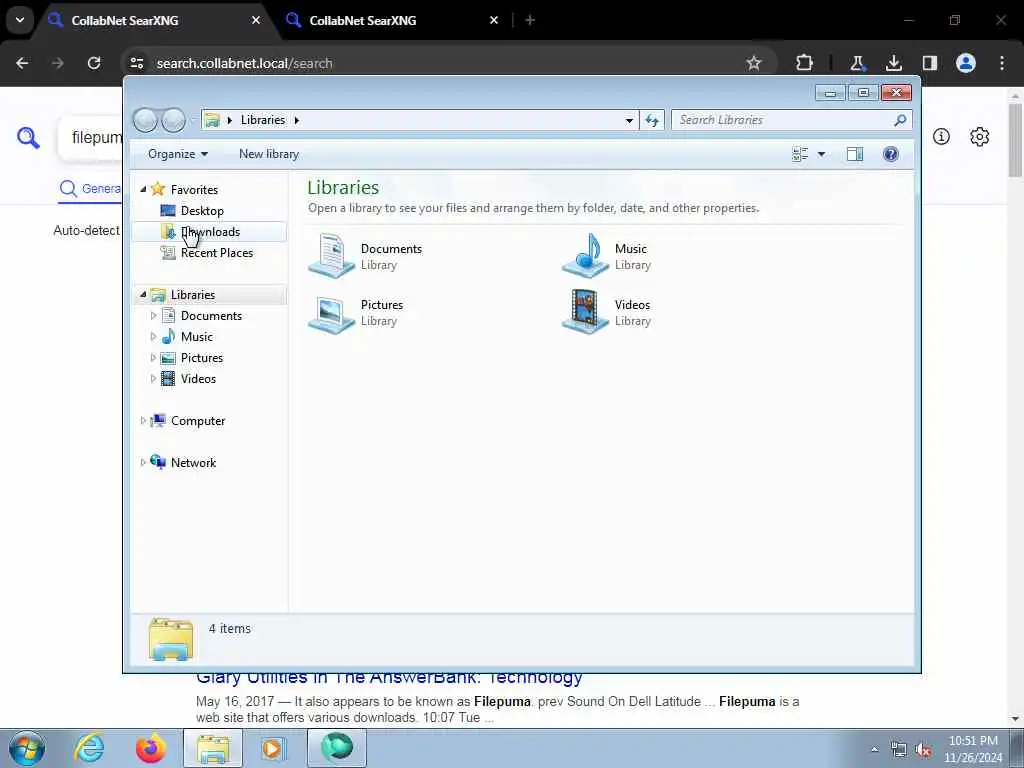The width and height of the screenshot is (1024, 768).
Task: Go back in the browser
Action: point(22,63)
